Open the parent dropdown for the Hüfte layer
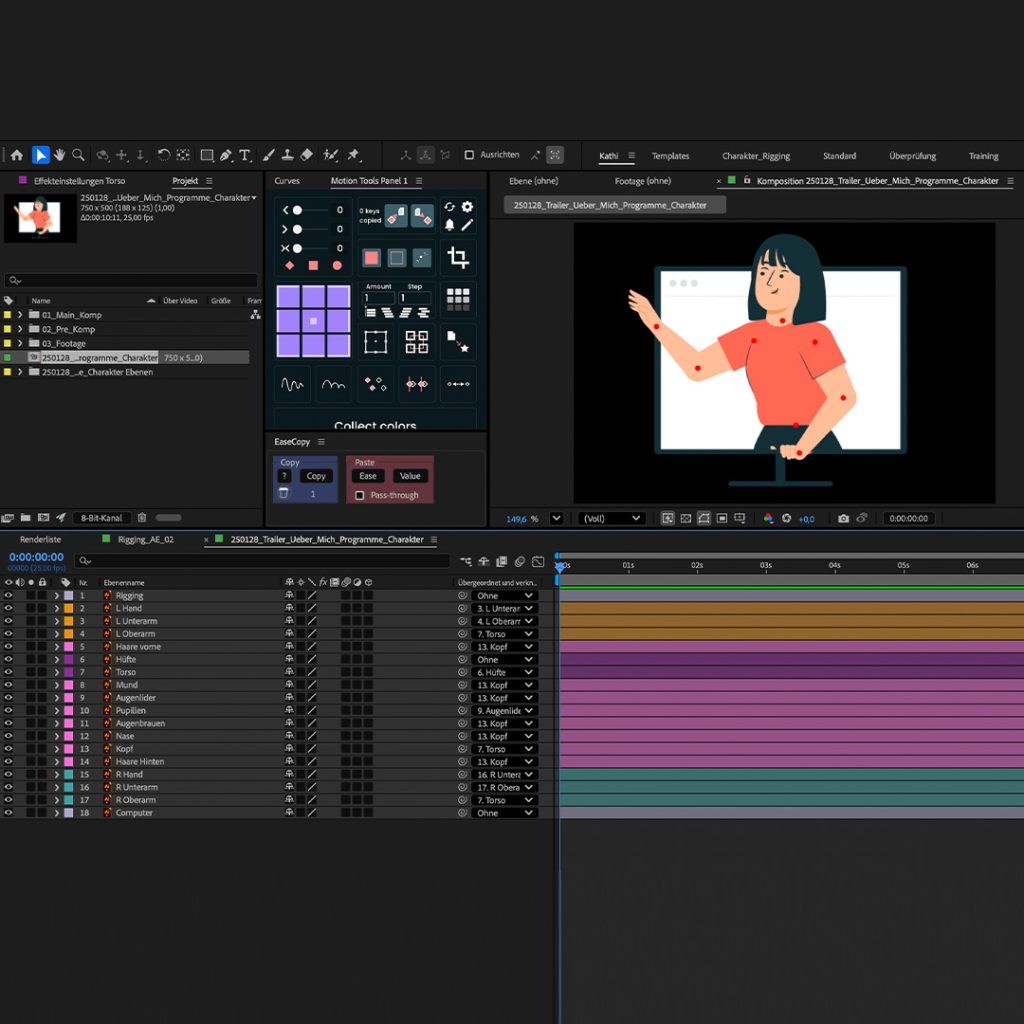Screen dimensions: 1024x1024 pyautogui.click(x=504, y=660)
